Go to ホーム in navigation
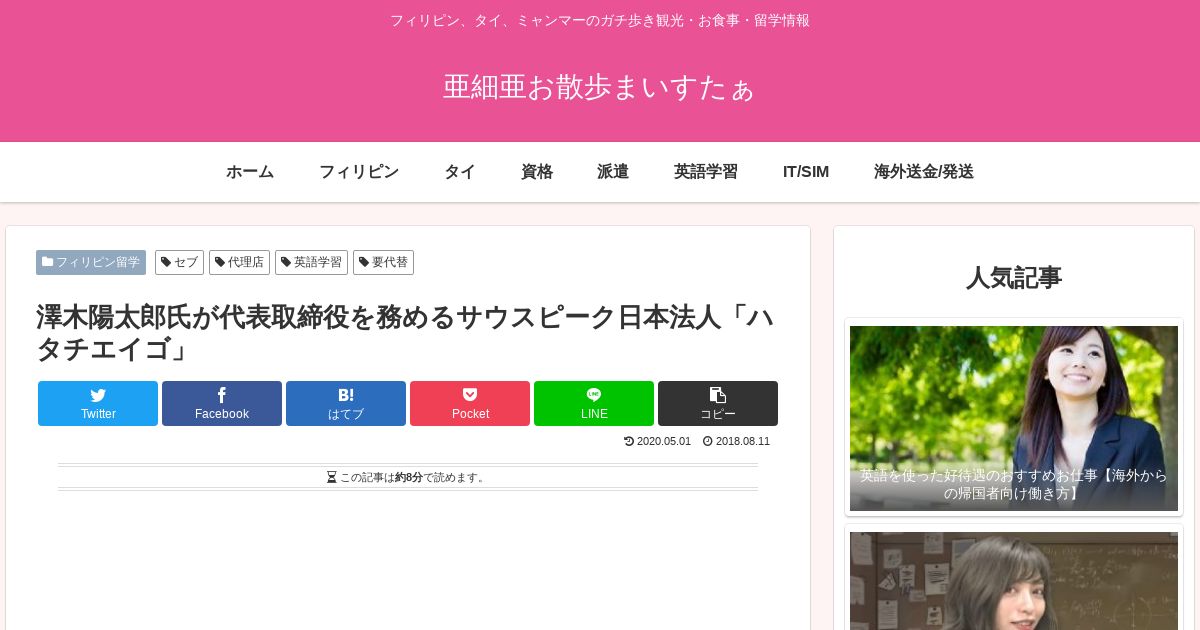This screenshot has width=1200, height=630. pyautogui.click(x=250, y=172)
